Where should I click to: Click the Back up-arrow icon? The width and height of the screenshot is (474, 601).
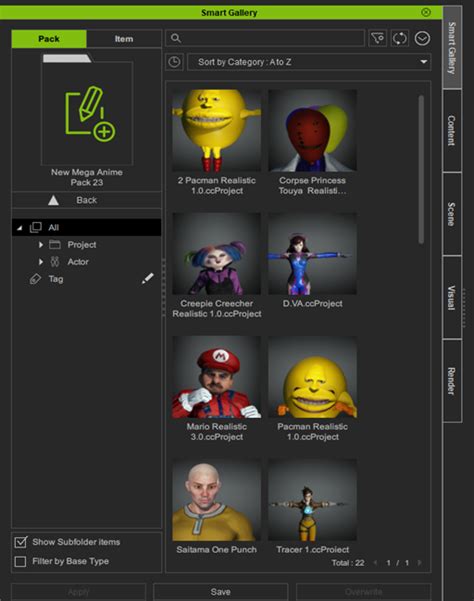pyautogui.click(x=53, y=200)
